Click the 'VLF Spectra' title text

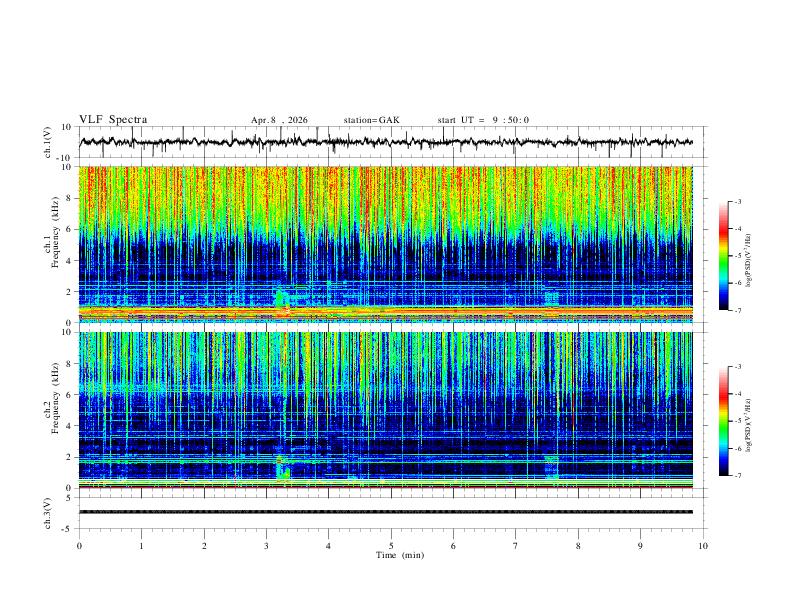tap(113, 120)
